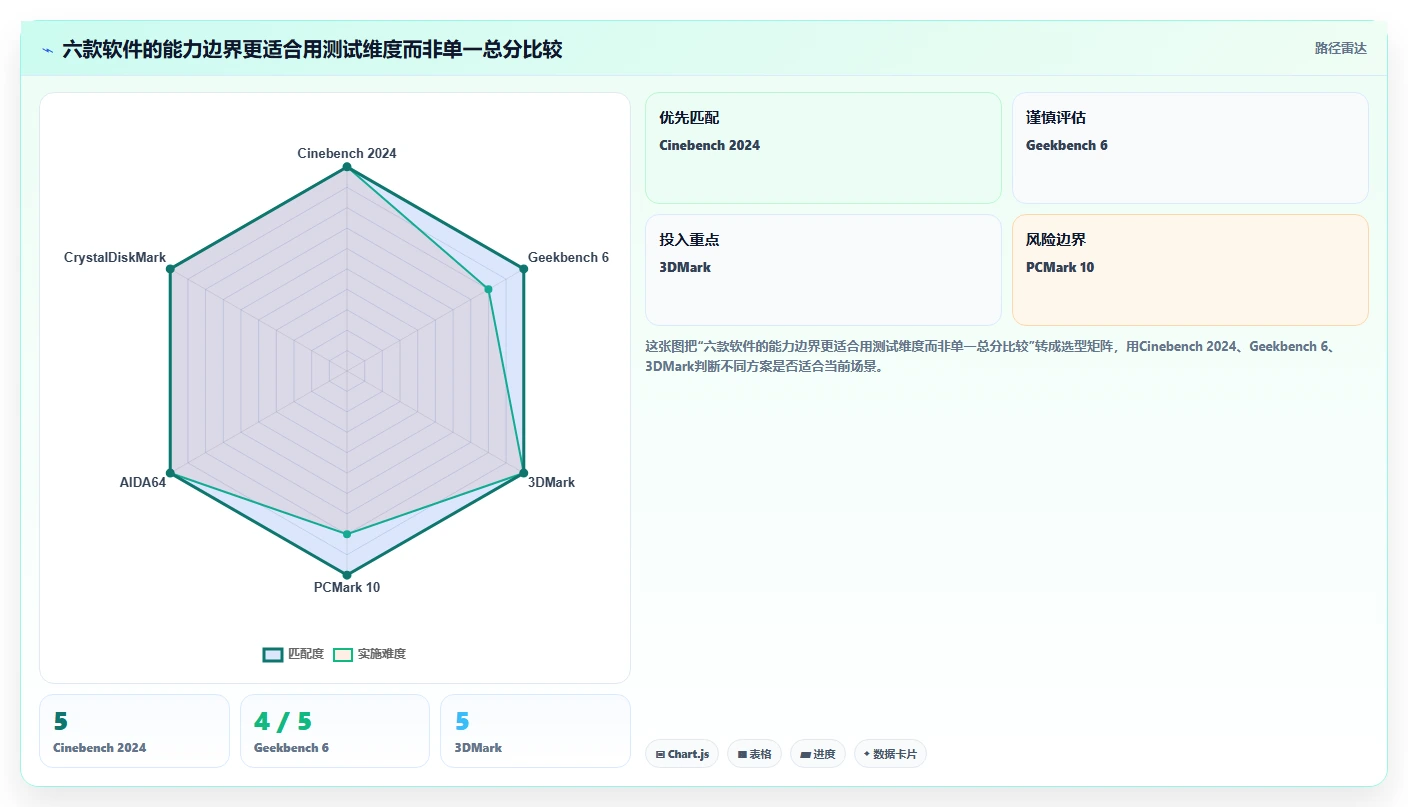Select the 谨慎评估 card
Image resolution: width=1408 pixels, height=807 pixels.
1190,148
